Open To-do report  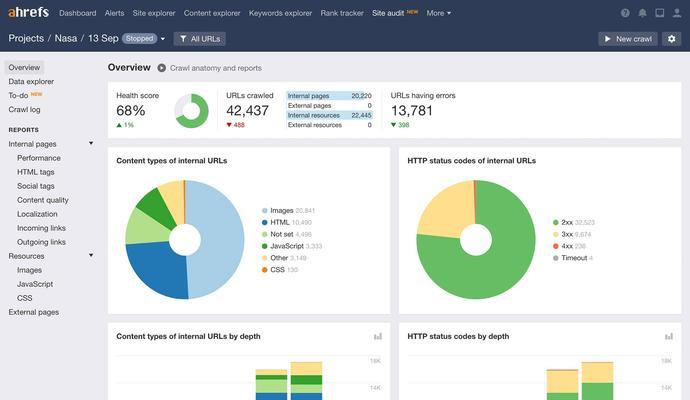18,95
